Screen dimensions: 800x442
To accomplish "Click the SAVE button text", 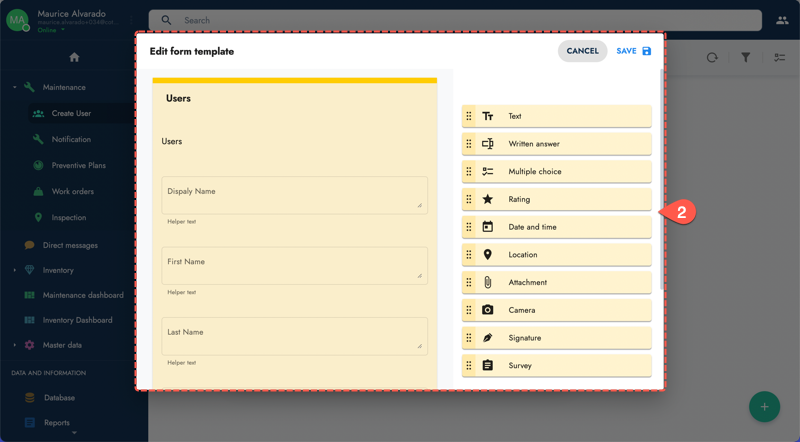I will pyautogui.click(x=626, y=51).
